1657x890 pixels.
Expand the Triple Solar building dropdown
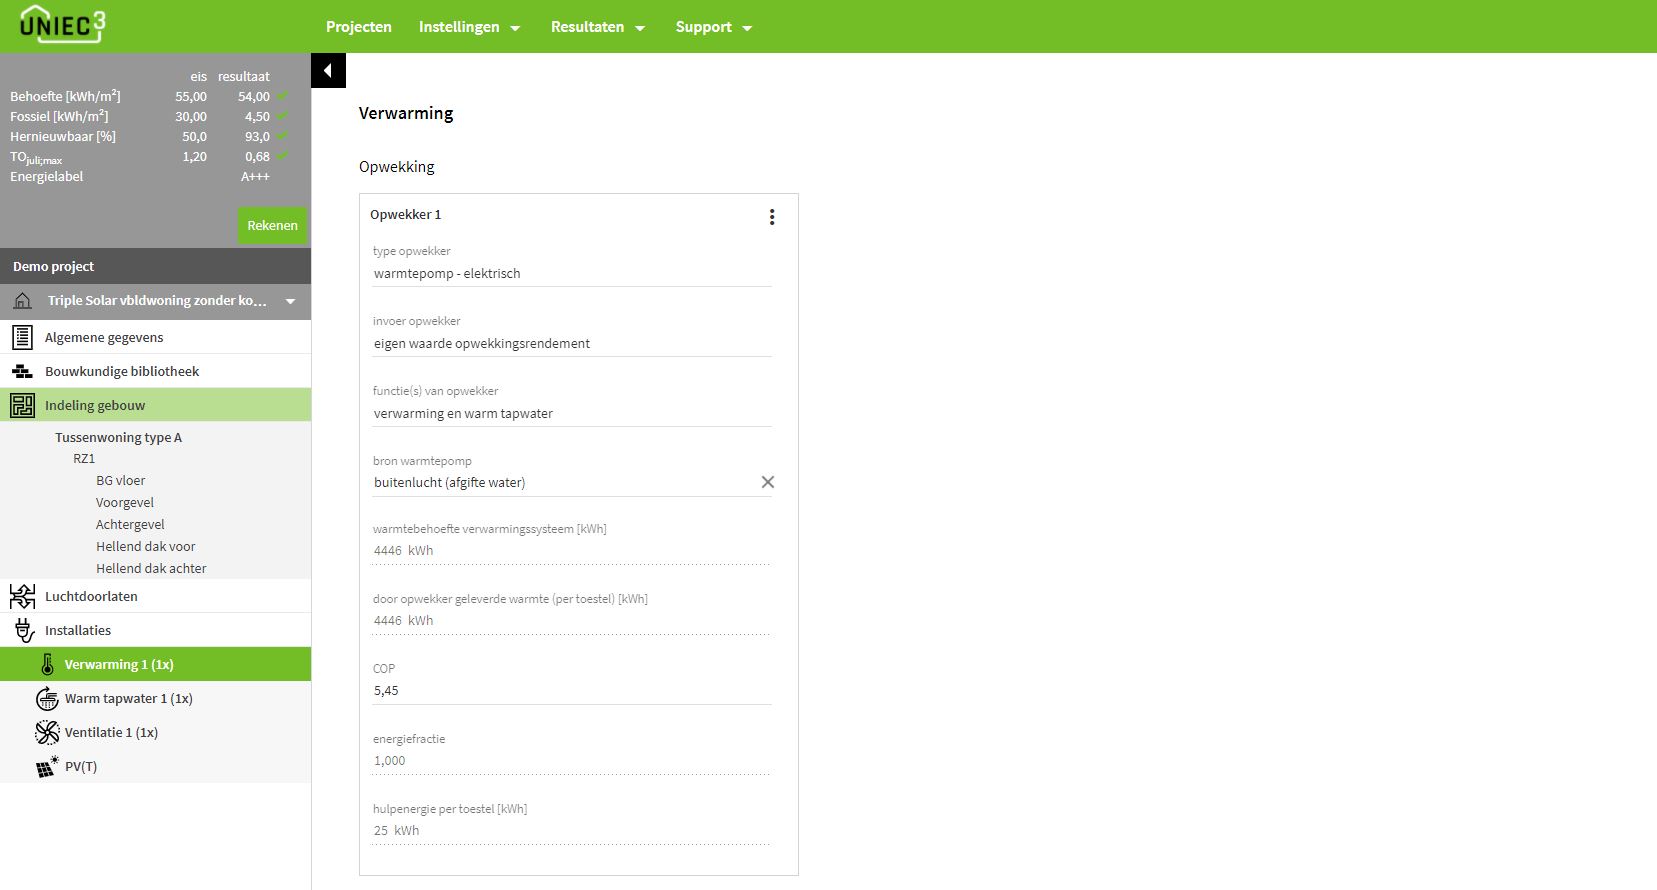[x=290, y=301]
